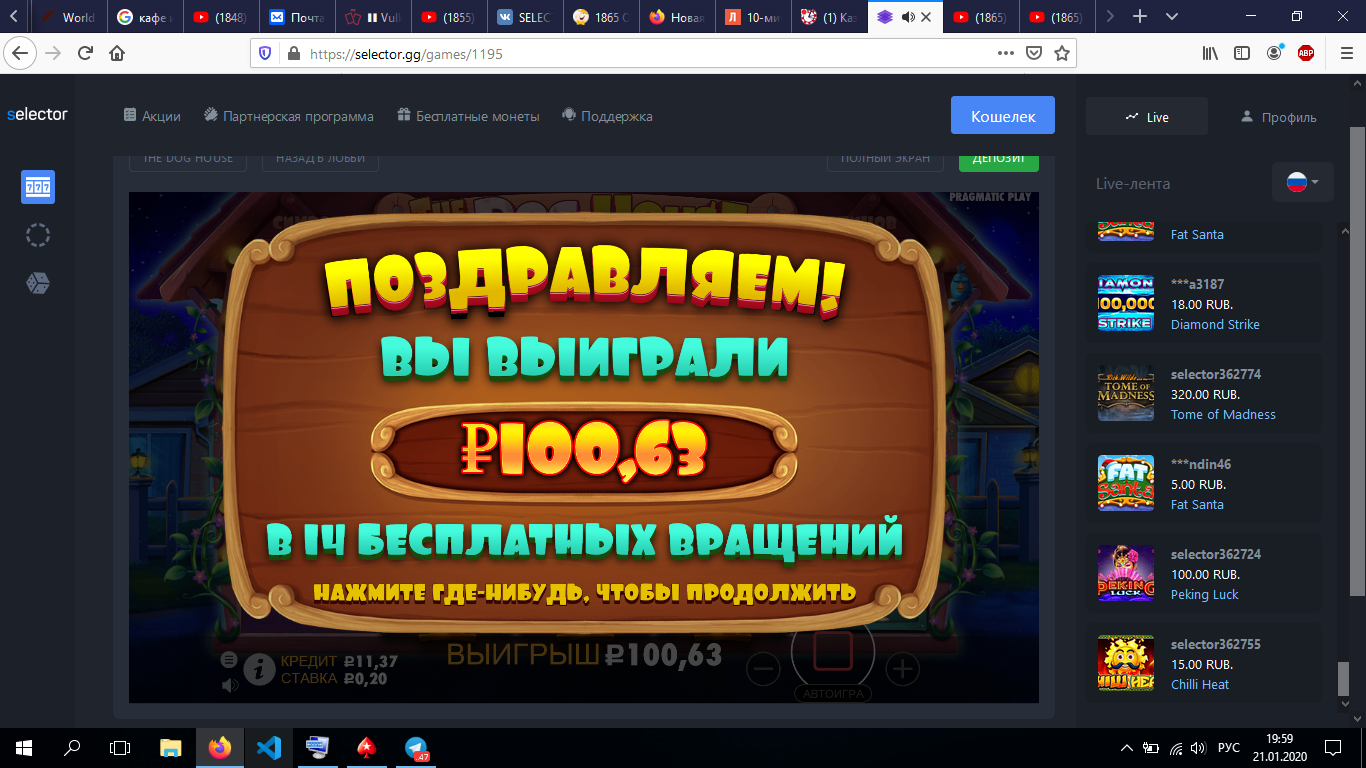Open PokerStars from the taskbar
Screen dimensions: 1366x768
[x=366, y=747]
